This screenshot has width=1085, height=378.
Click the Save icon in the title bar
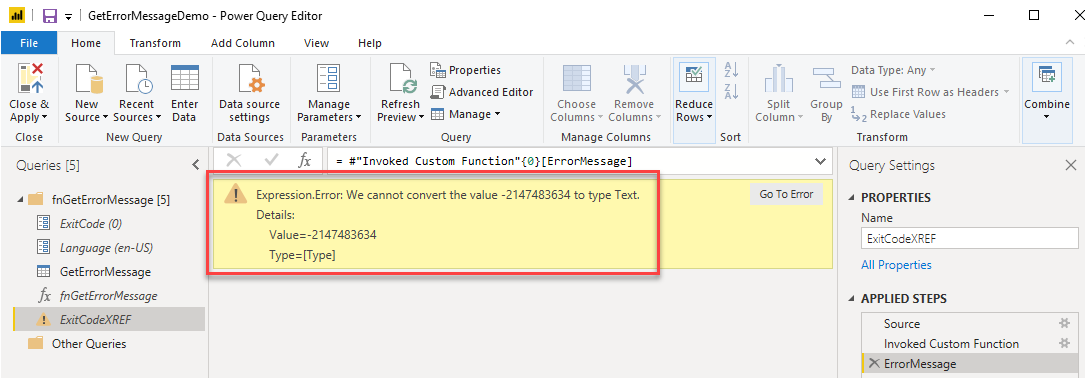pyautogui.click(x=50, y=15)
